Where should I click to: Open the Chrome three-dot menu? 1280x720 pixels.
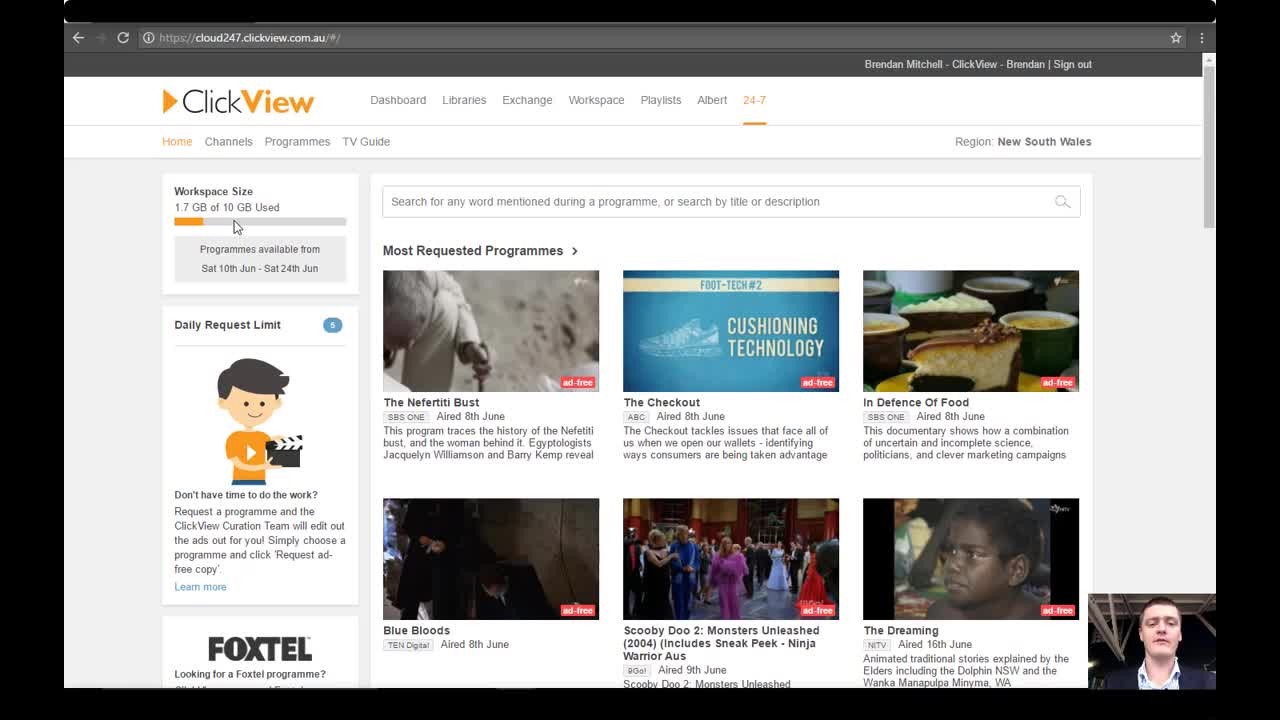1202,38
